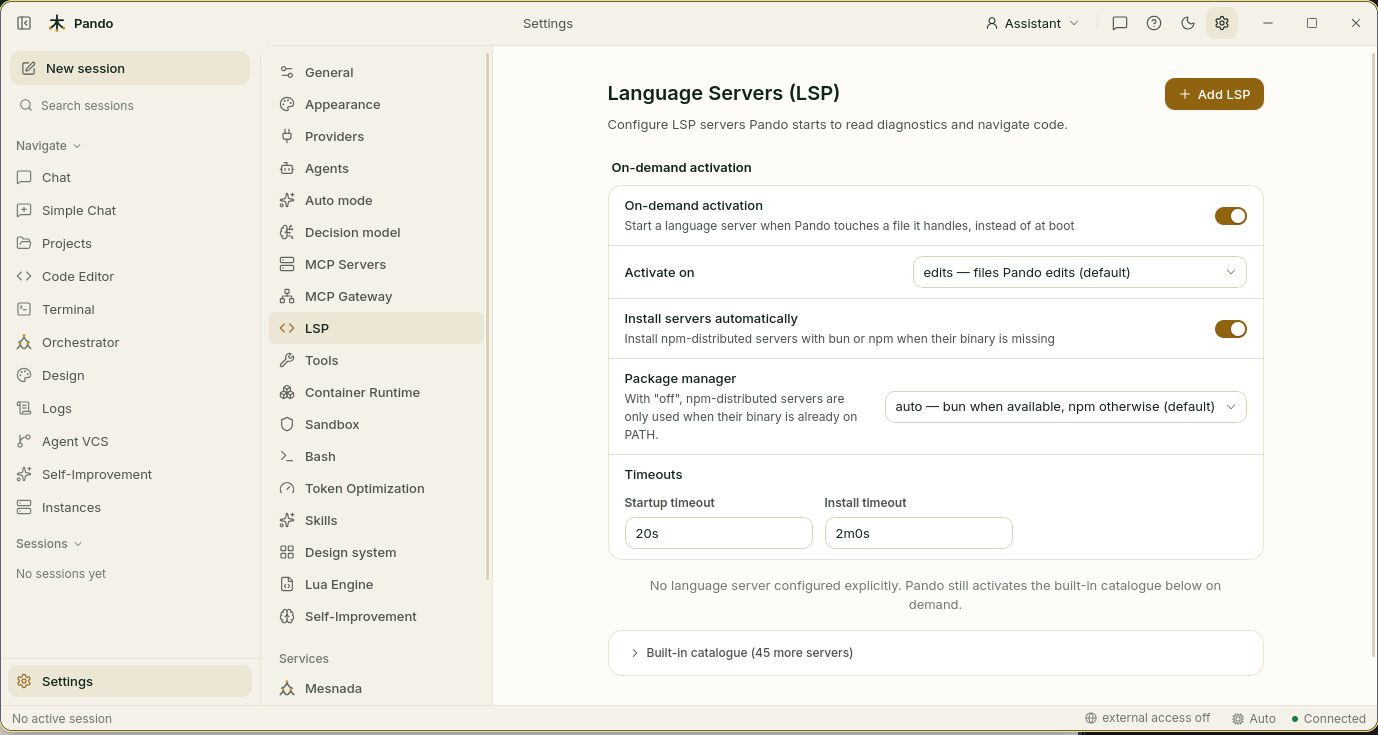Screen dimensions: 1378x735
Task: Collapse the Navigate section
Action: (x=48, y=145)
